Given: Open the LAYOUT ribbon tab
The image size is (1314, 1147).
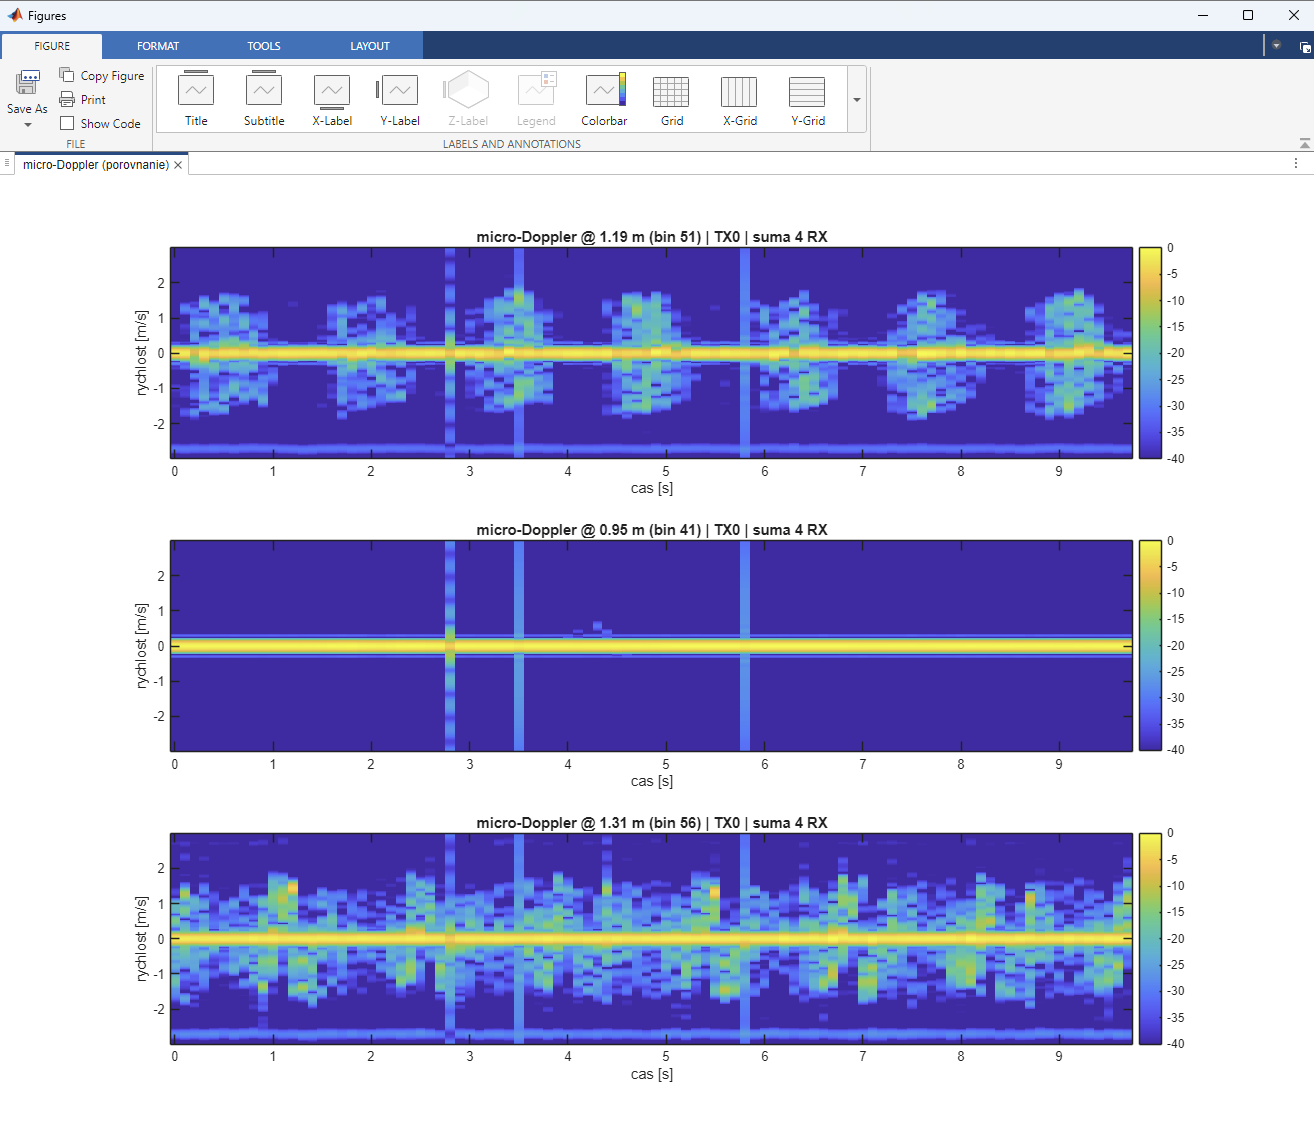Looking at the screenshot, I should [x=370, y=46].
